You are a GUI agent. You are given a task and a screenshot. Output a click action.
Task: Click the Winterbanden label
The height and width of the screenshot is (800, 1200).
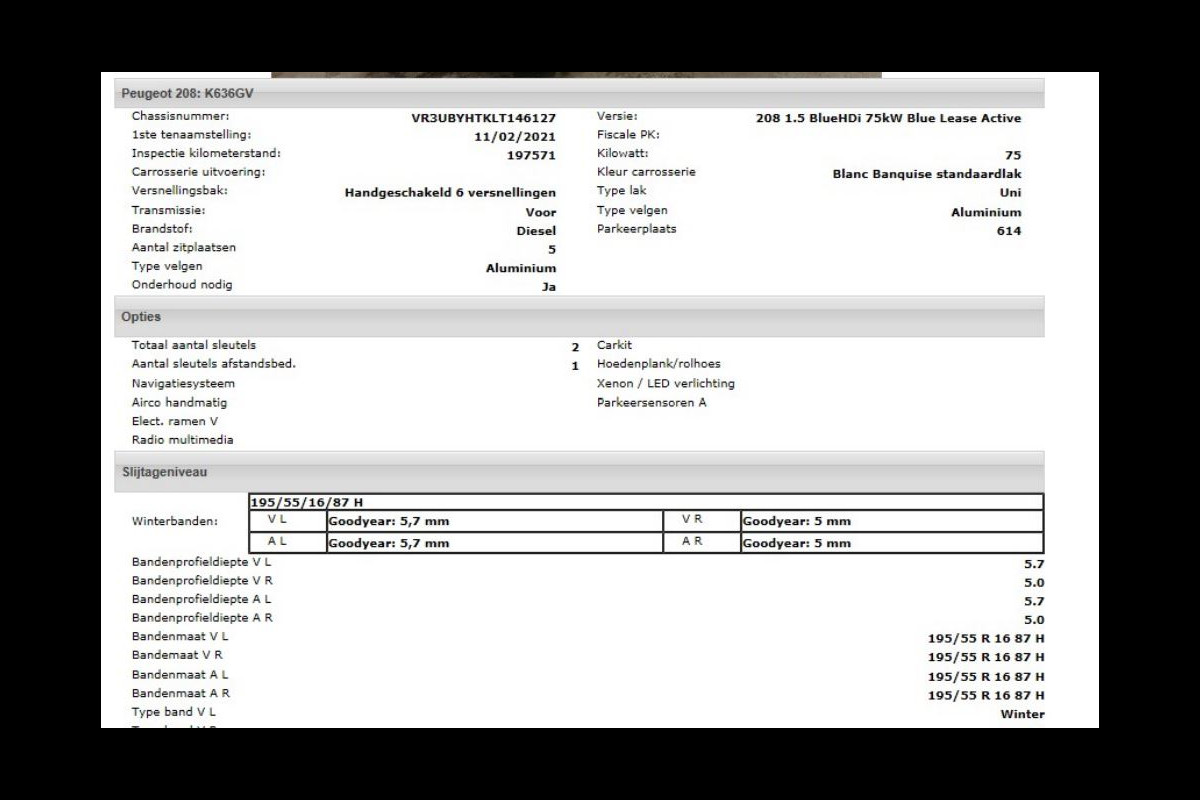tap(174, 522)
